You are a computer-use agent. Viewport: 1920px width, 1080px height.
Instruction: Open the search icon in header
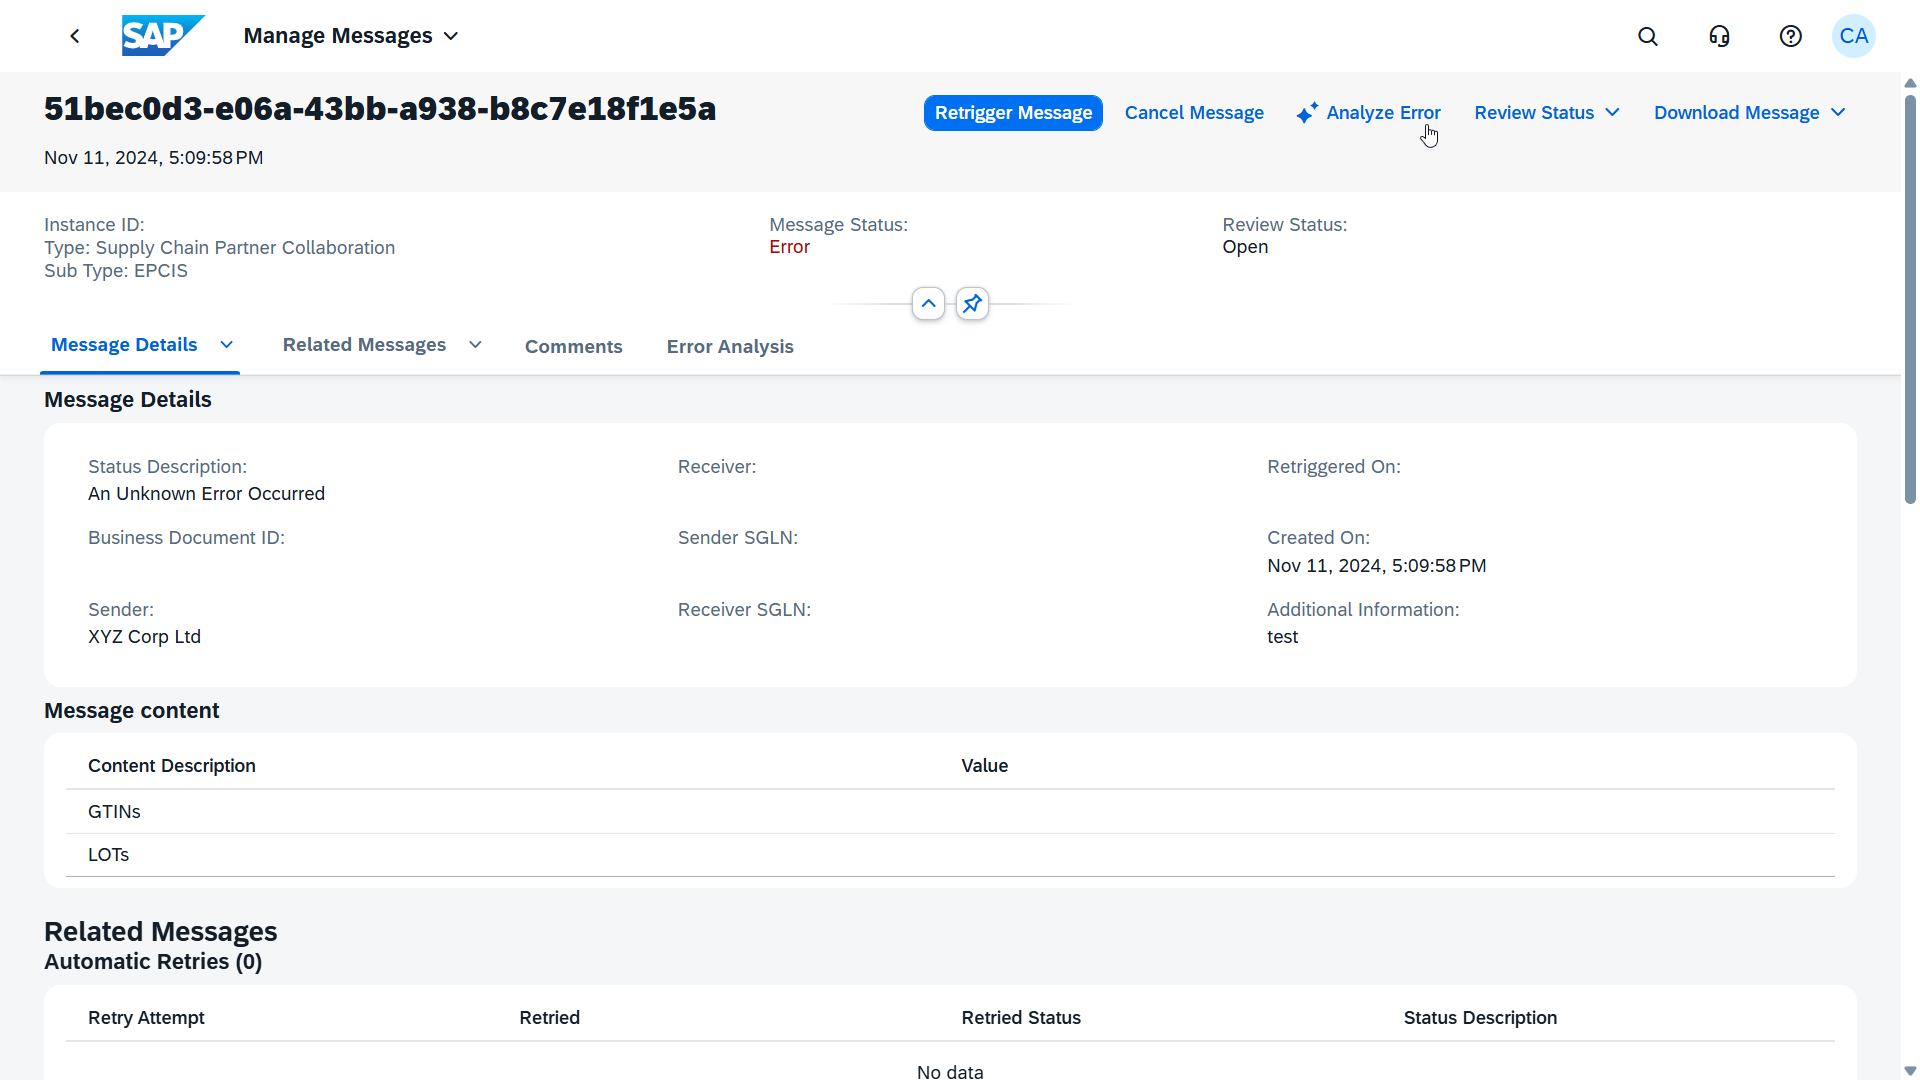(x=1648, y=36)
